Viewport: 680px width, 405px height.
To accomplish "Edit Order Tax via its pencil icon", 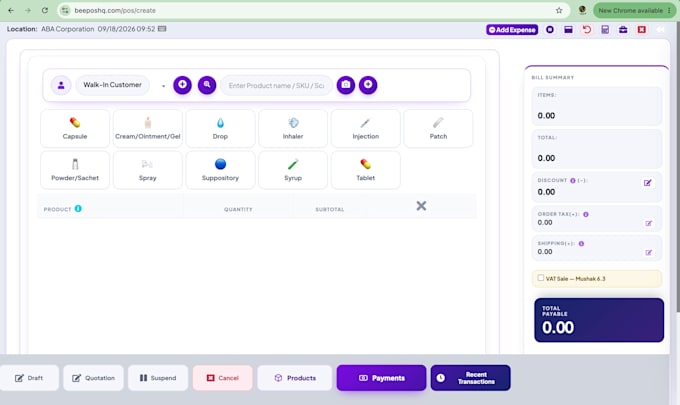I will coord(648,223).
